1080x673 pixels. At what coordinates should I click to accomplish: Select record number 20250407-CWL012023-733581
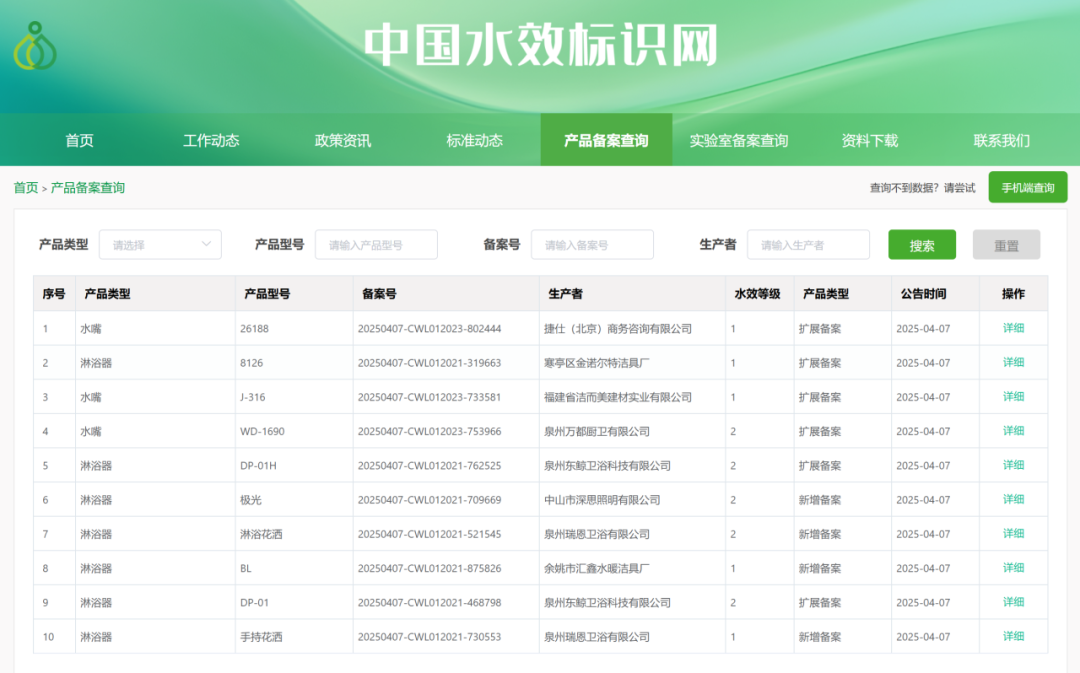(429, 397)
